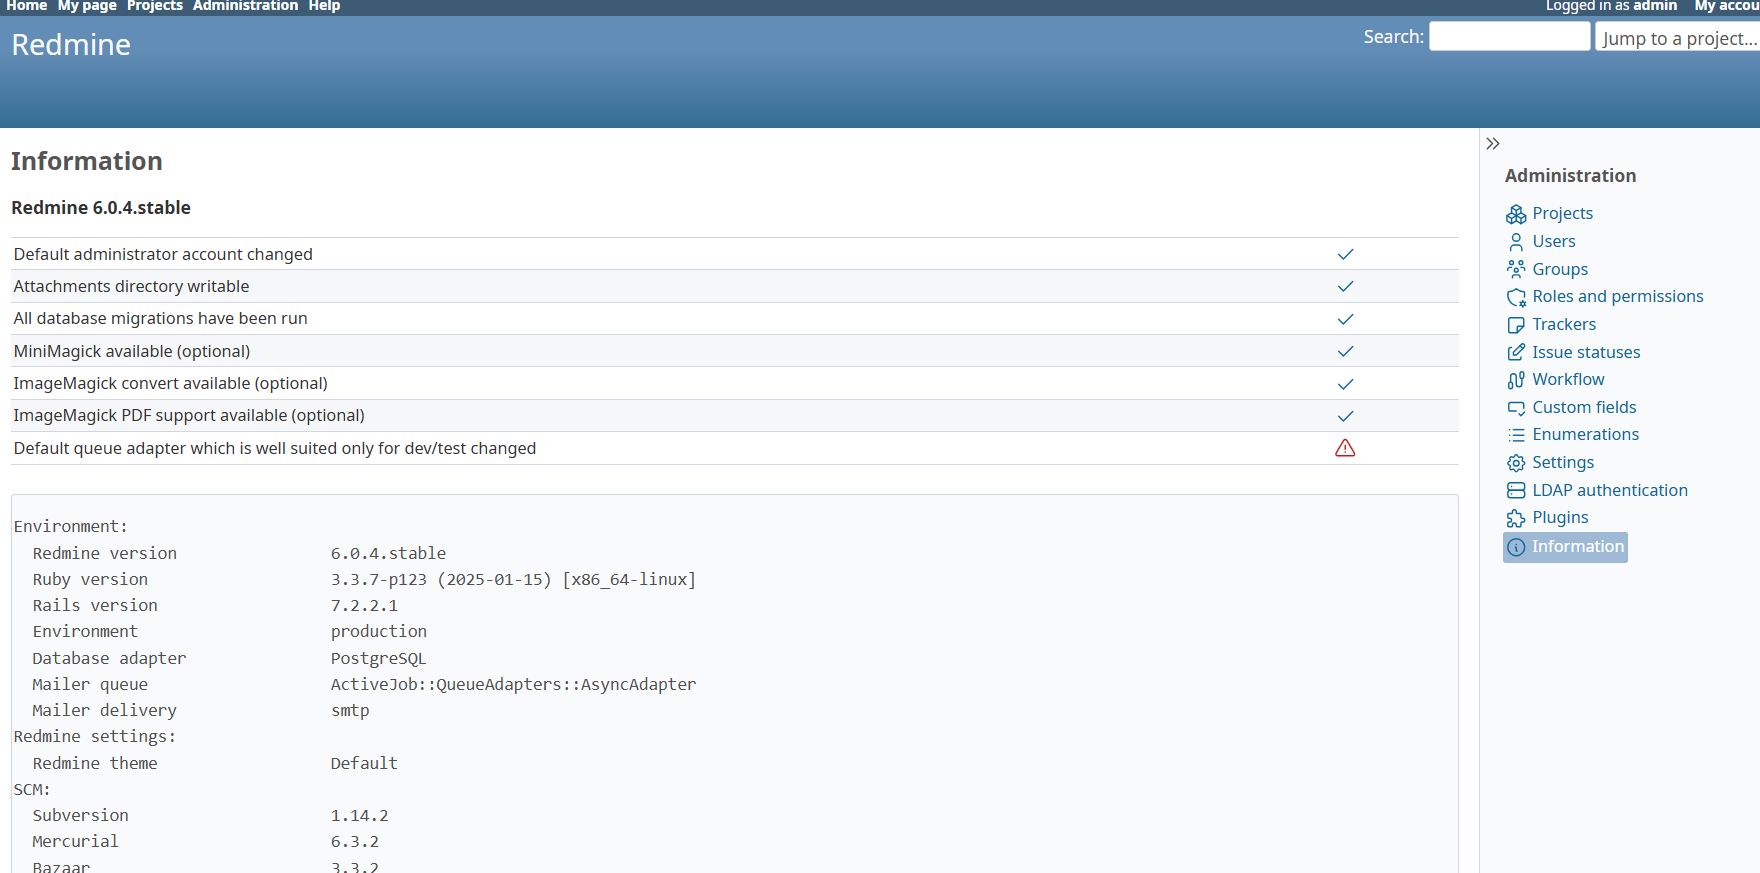Image resolution: width=1760 pixels, height=873 pixels.
Task: Click the Rails version value 7.2.2.1
Action: click(364, 606)
